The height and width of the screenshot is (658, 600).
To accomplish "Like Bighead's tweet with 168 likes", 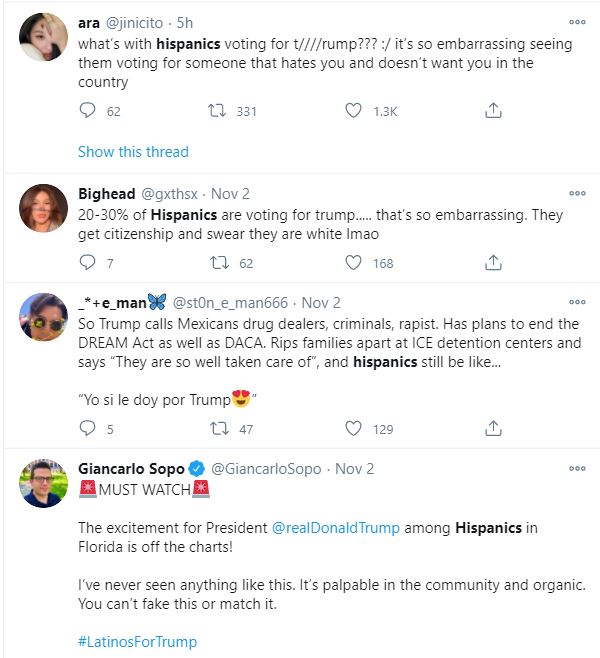I will pyautogui.click(x=353, y=263).
